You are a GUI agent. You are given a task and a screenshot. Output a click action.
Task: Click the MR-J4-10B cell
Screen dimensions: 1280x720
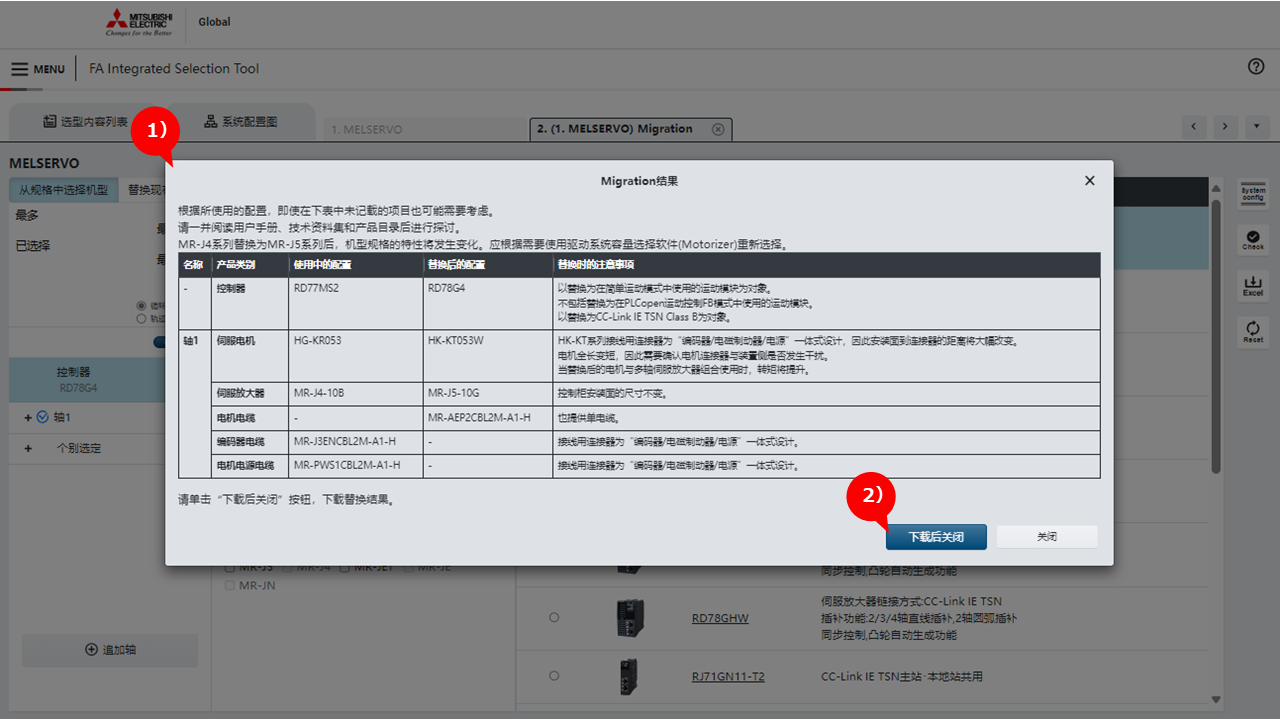pos(355,393)
